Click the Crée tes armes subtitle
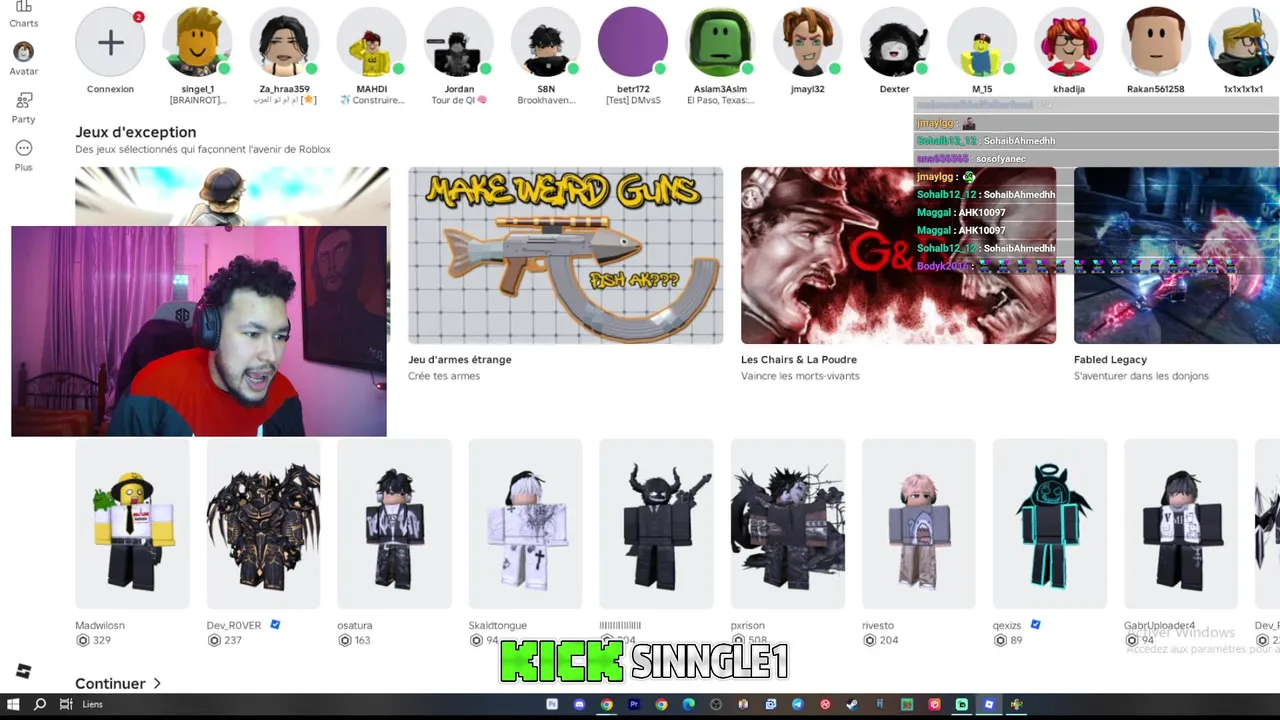The image size is (1280, 720). point(444,376)
